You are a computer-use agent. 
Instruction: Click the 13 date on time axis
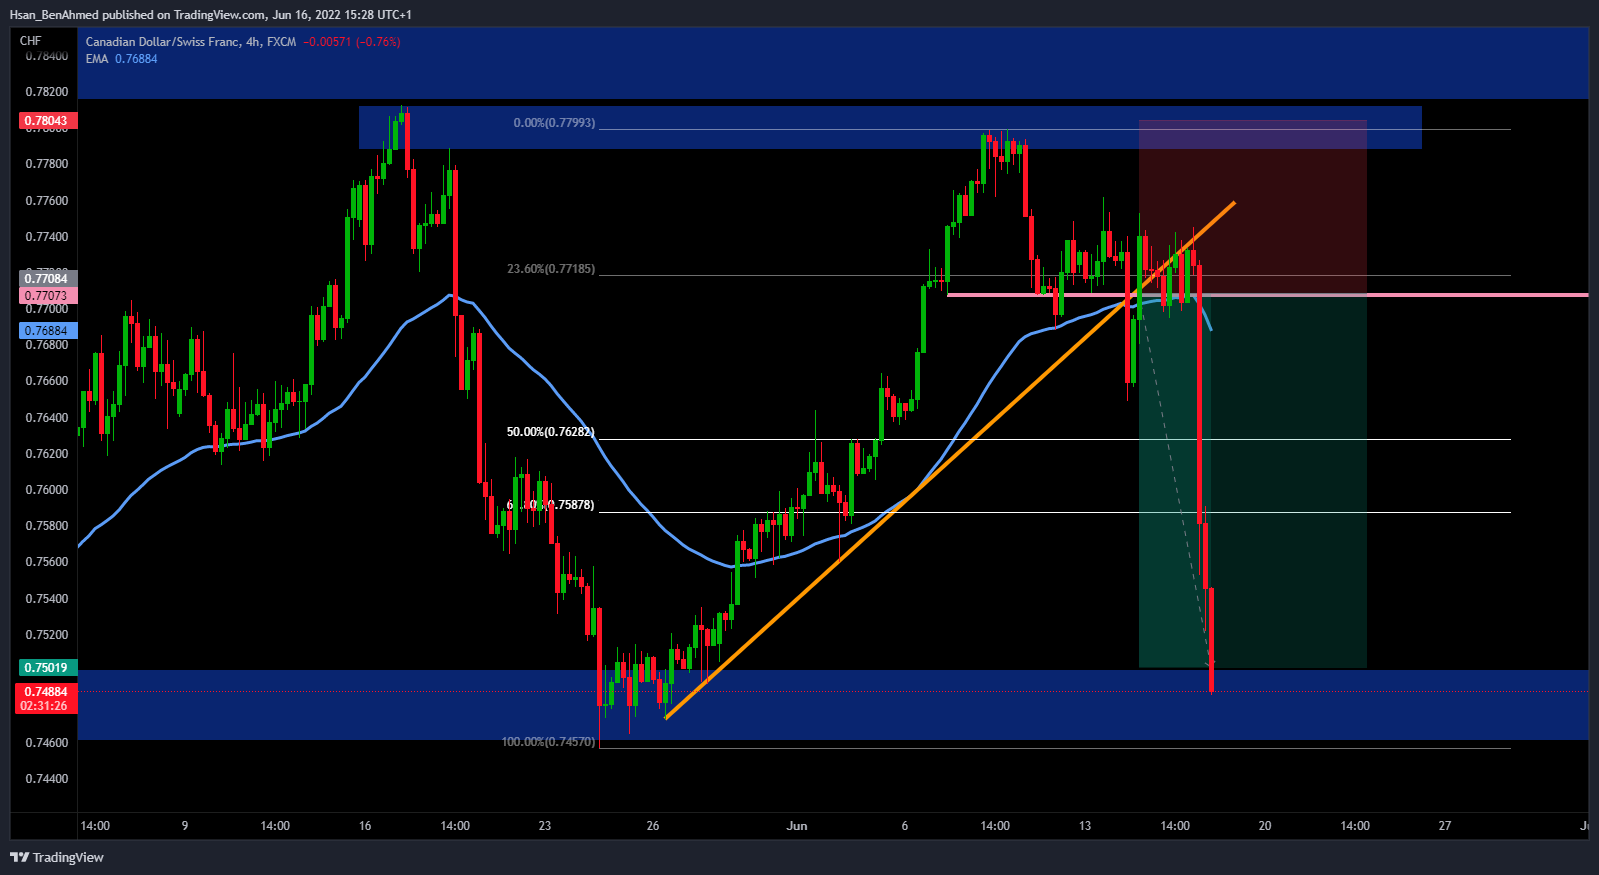pos(1085,826)
